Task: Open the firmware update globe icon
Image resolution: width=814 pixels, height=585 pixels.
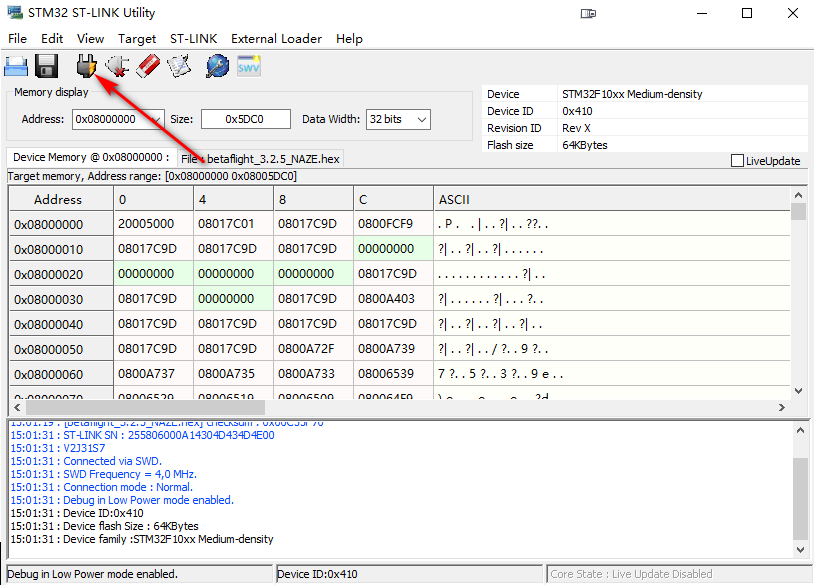Action: pyautogui.click(x=217, y=67)
